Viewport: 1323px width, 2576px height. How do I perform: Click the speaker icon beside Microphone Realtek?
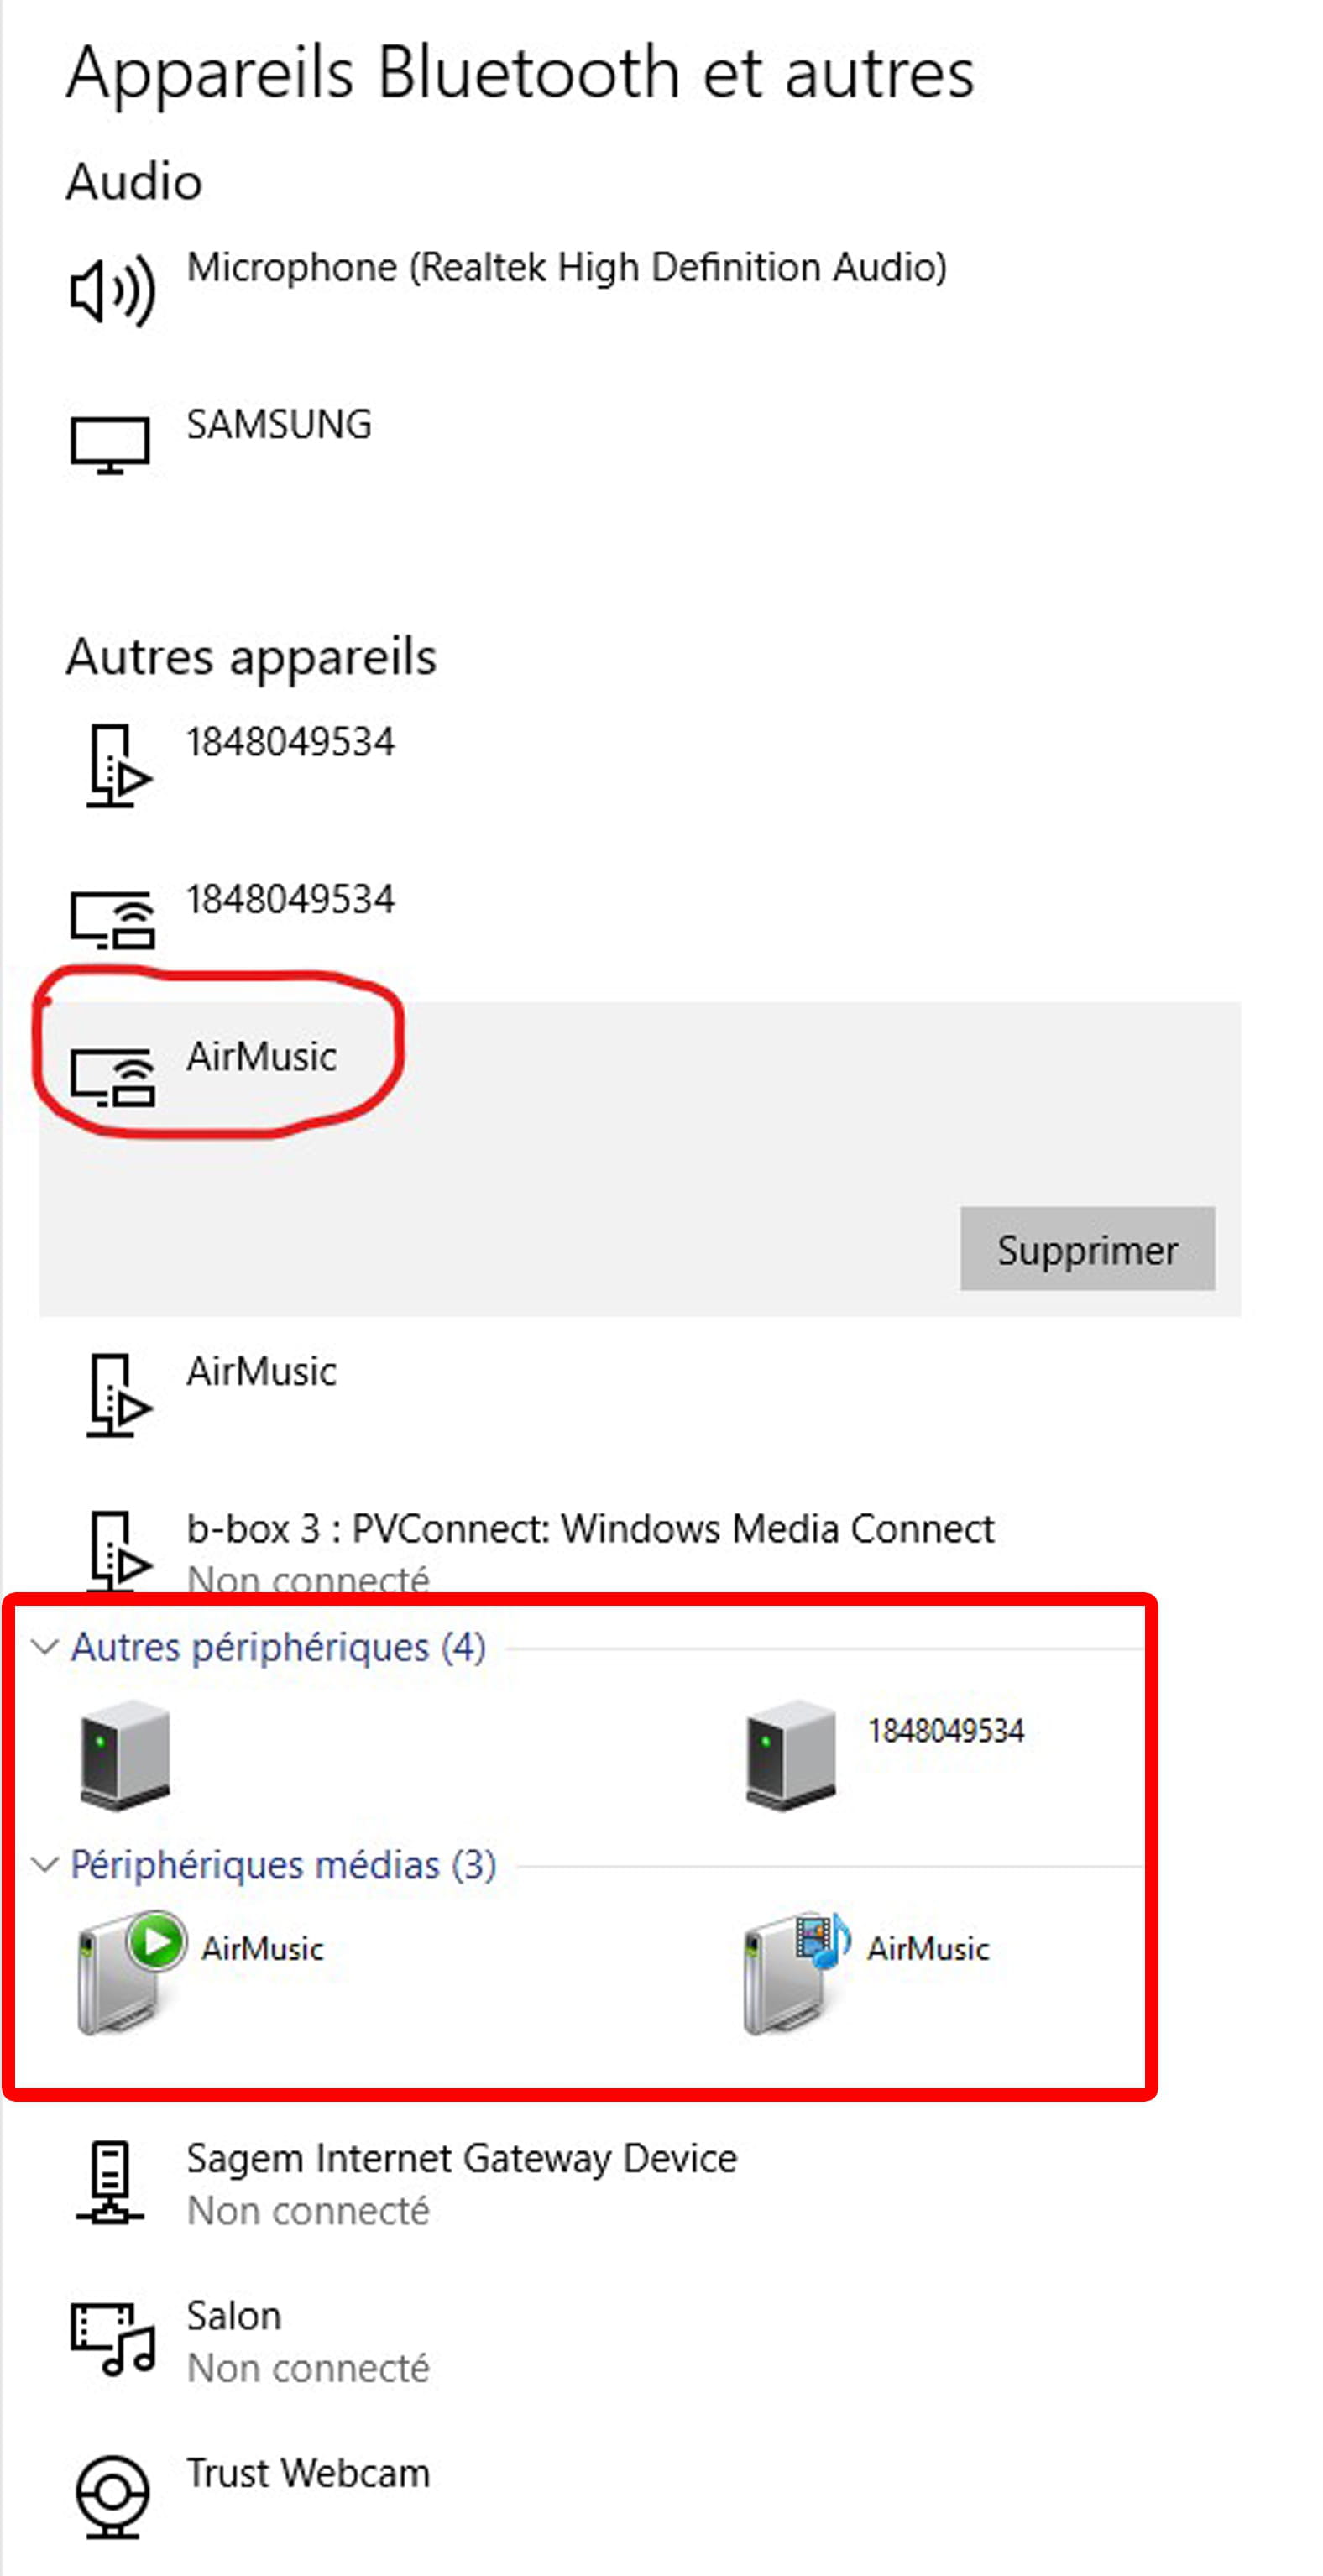(112, 291)
